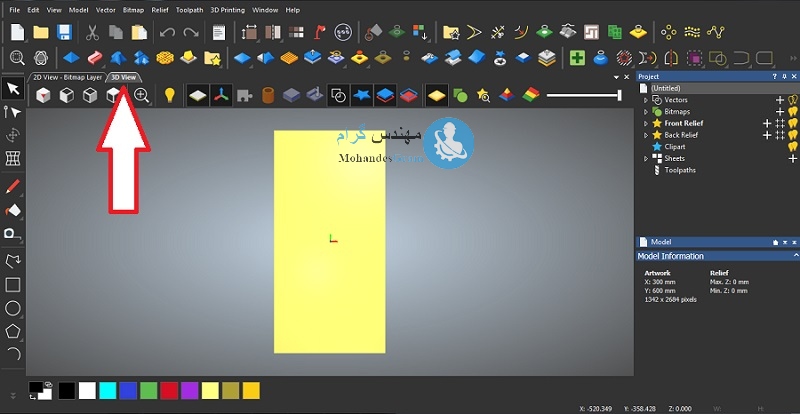Click the Zoom magnifier in 3D view toolbar
This screenshot has width=800, height=414.
pos(142,95)
